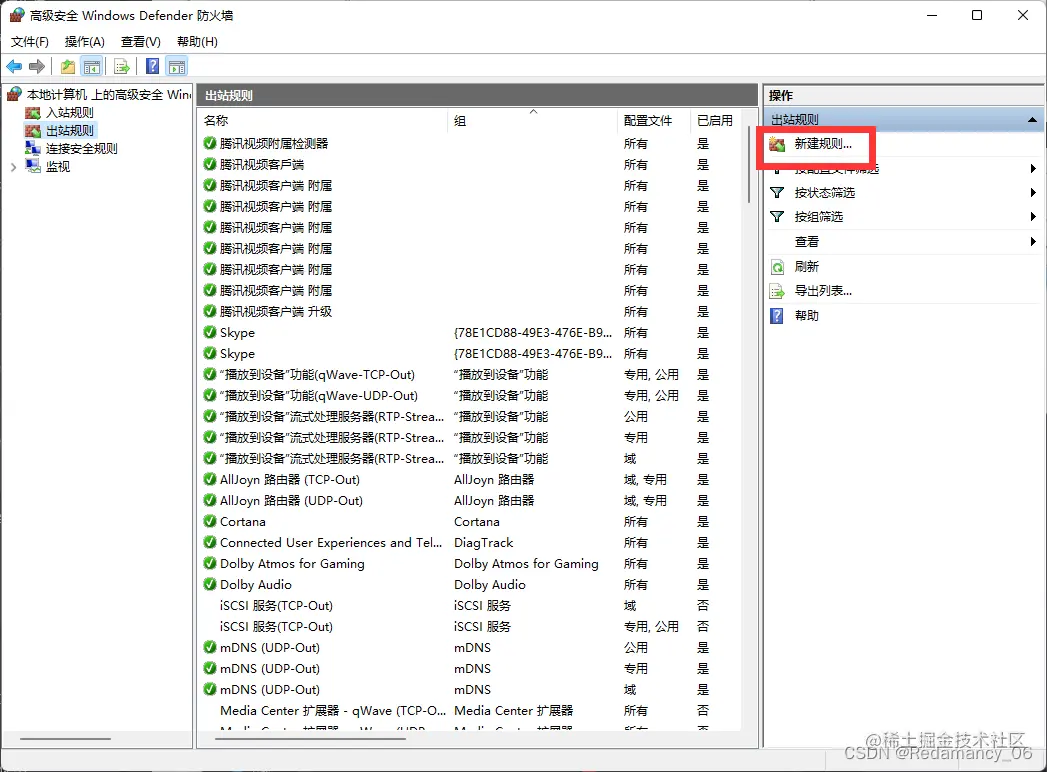This screenshot has height=772, width=1047.
Task: Click the firewall icon beside 入站规则
Action: pyautogui.click(x=33, y=112)
